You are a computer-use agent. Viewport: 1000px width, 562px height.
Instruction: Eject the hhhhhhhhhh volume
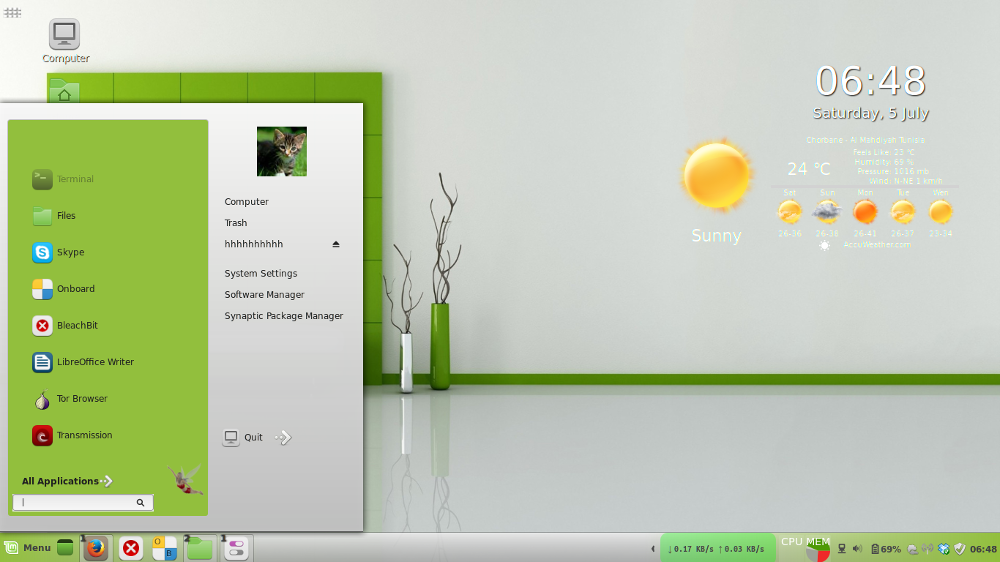[x=335, y=244]
